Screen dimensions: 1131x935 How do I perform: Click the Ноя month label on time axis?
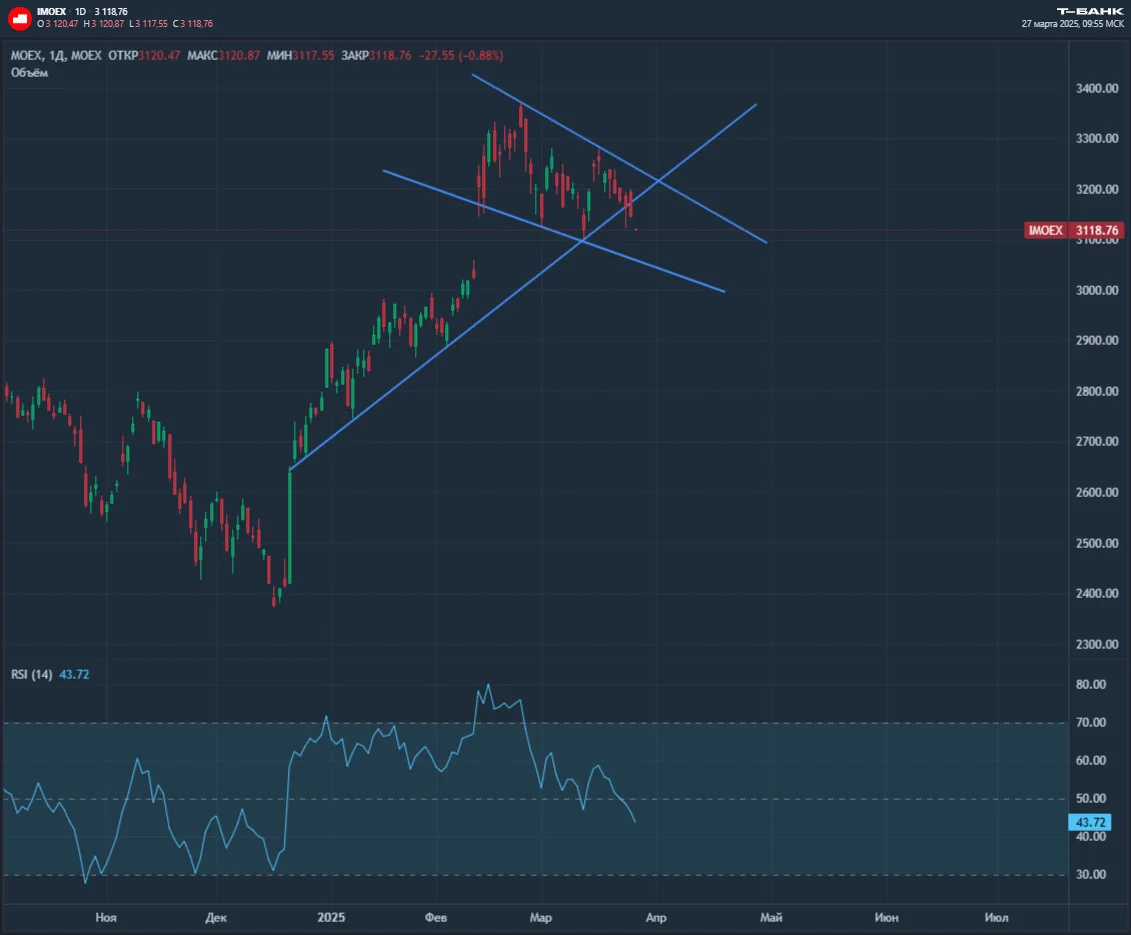[x=106, y=918]
